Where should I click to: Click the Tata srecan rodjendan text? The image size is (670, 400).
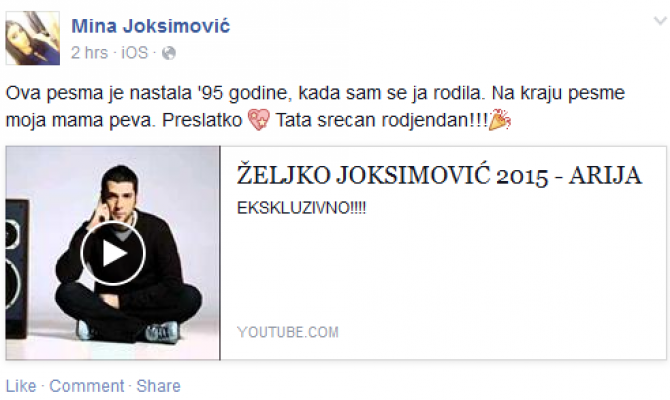click(x=381, y=120)
